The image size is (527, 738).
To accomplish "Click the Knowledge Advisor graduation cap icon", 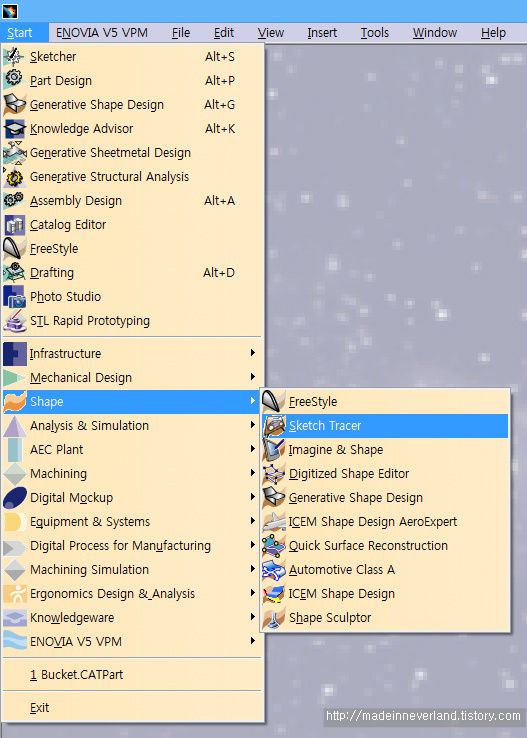I will pos(14,128).
